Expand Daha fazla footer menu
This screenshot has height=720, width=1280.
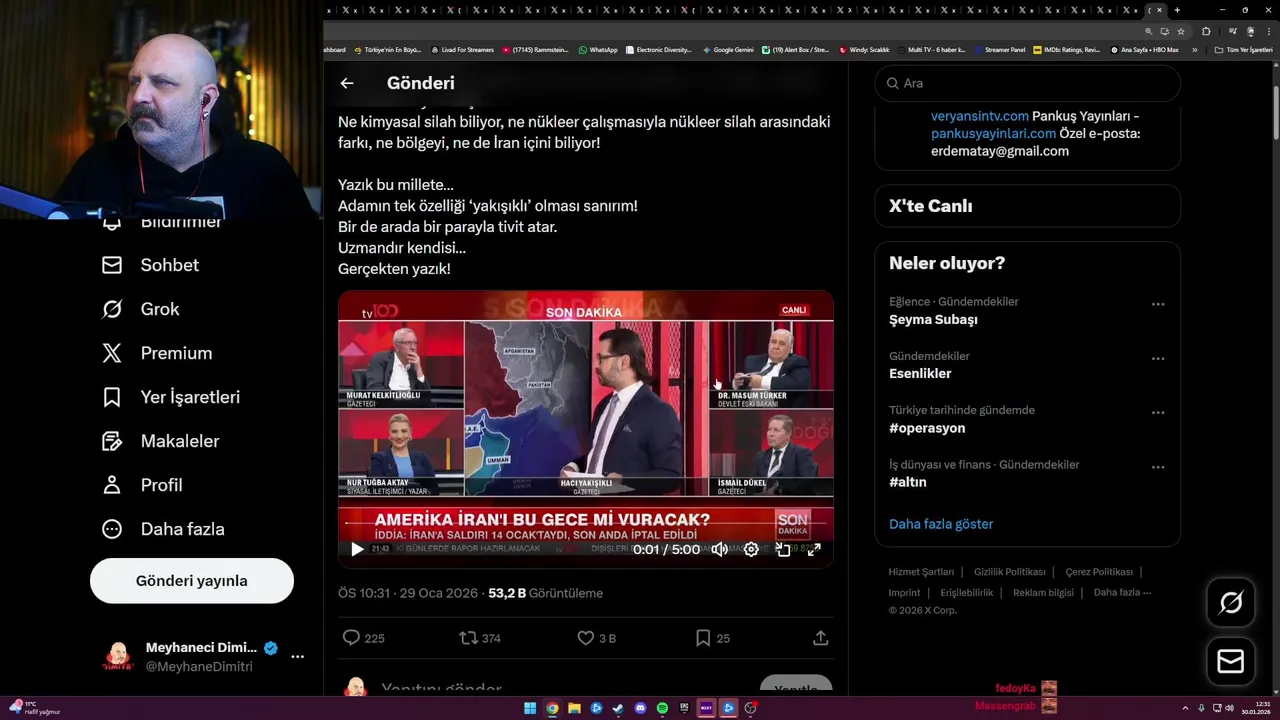(x=1122, y=592)
